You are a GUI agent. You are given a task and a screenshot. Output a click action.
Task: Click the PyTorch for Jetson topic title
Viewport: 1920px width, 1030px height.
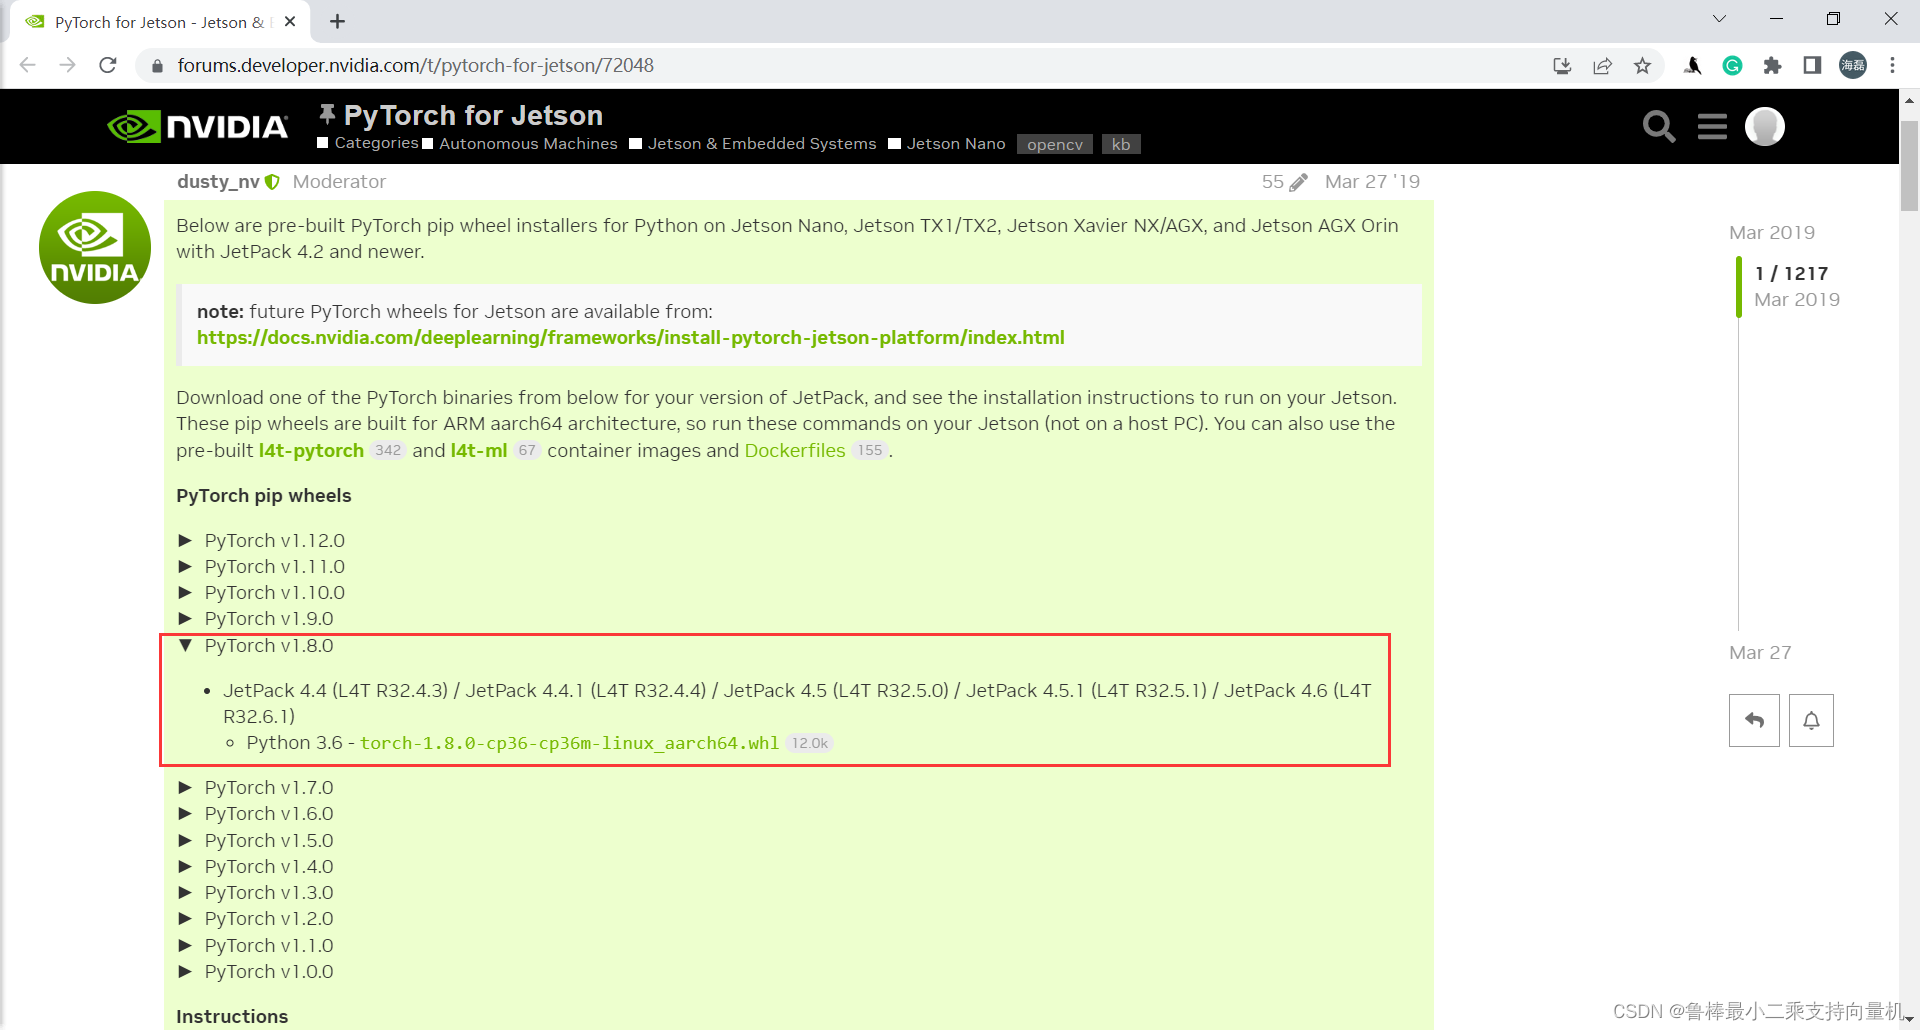(x=473, y=115)
